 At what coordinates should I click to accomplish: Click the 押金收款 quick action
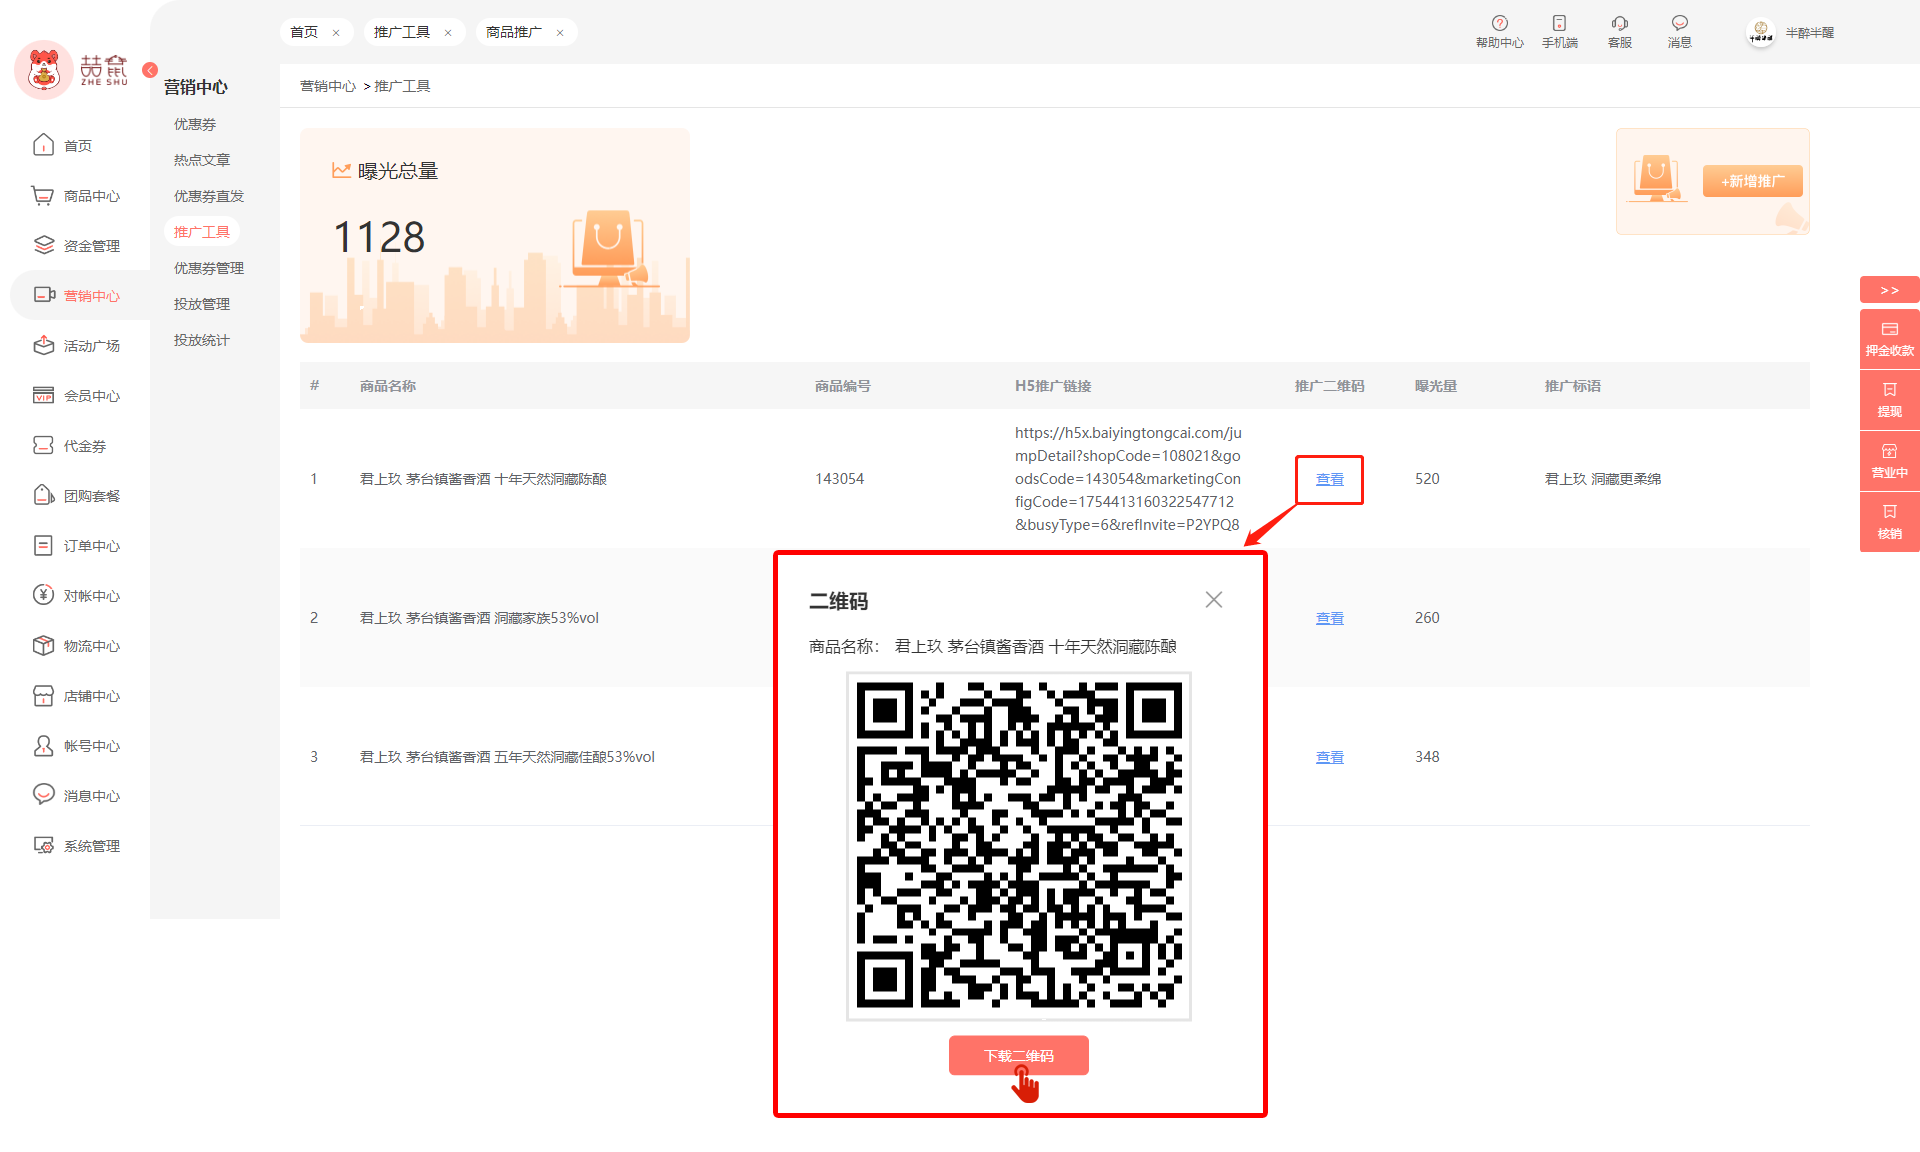pos(1889,339)
